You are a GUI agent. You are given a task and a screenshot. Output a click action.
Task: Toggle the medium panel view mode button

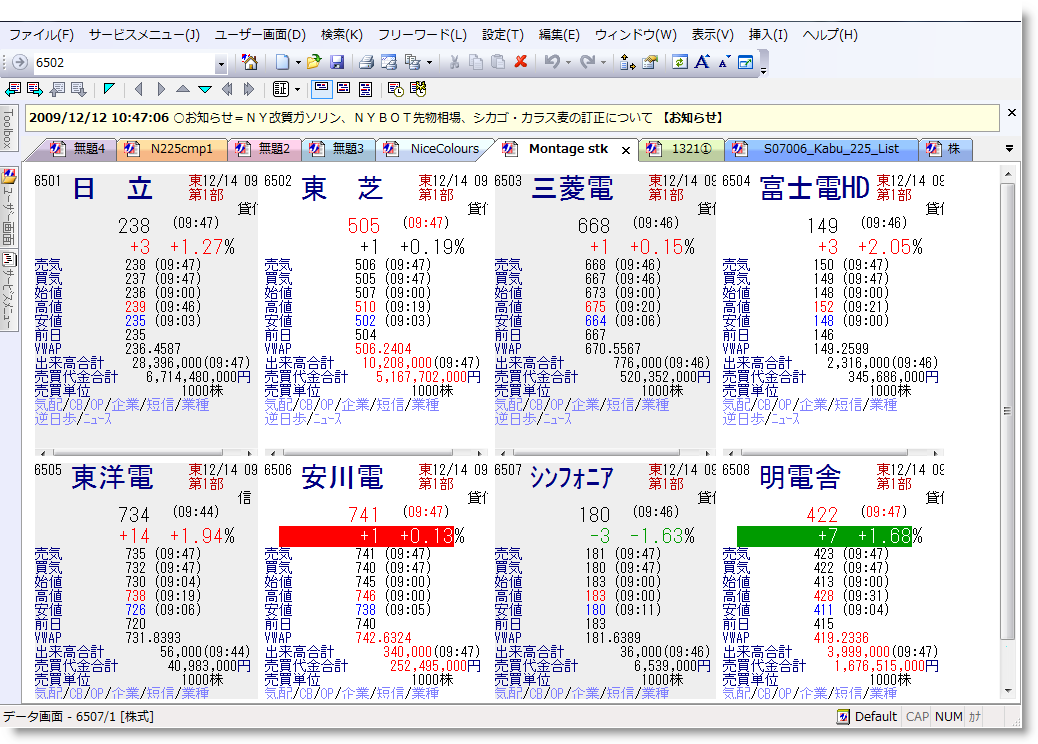344,88
